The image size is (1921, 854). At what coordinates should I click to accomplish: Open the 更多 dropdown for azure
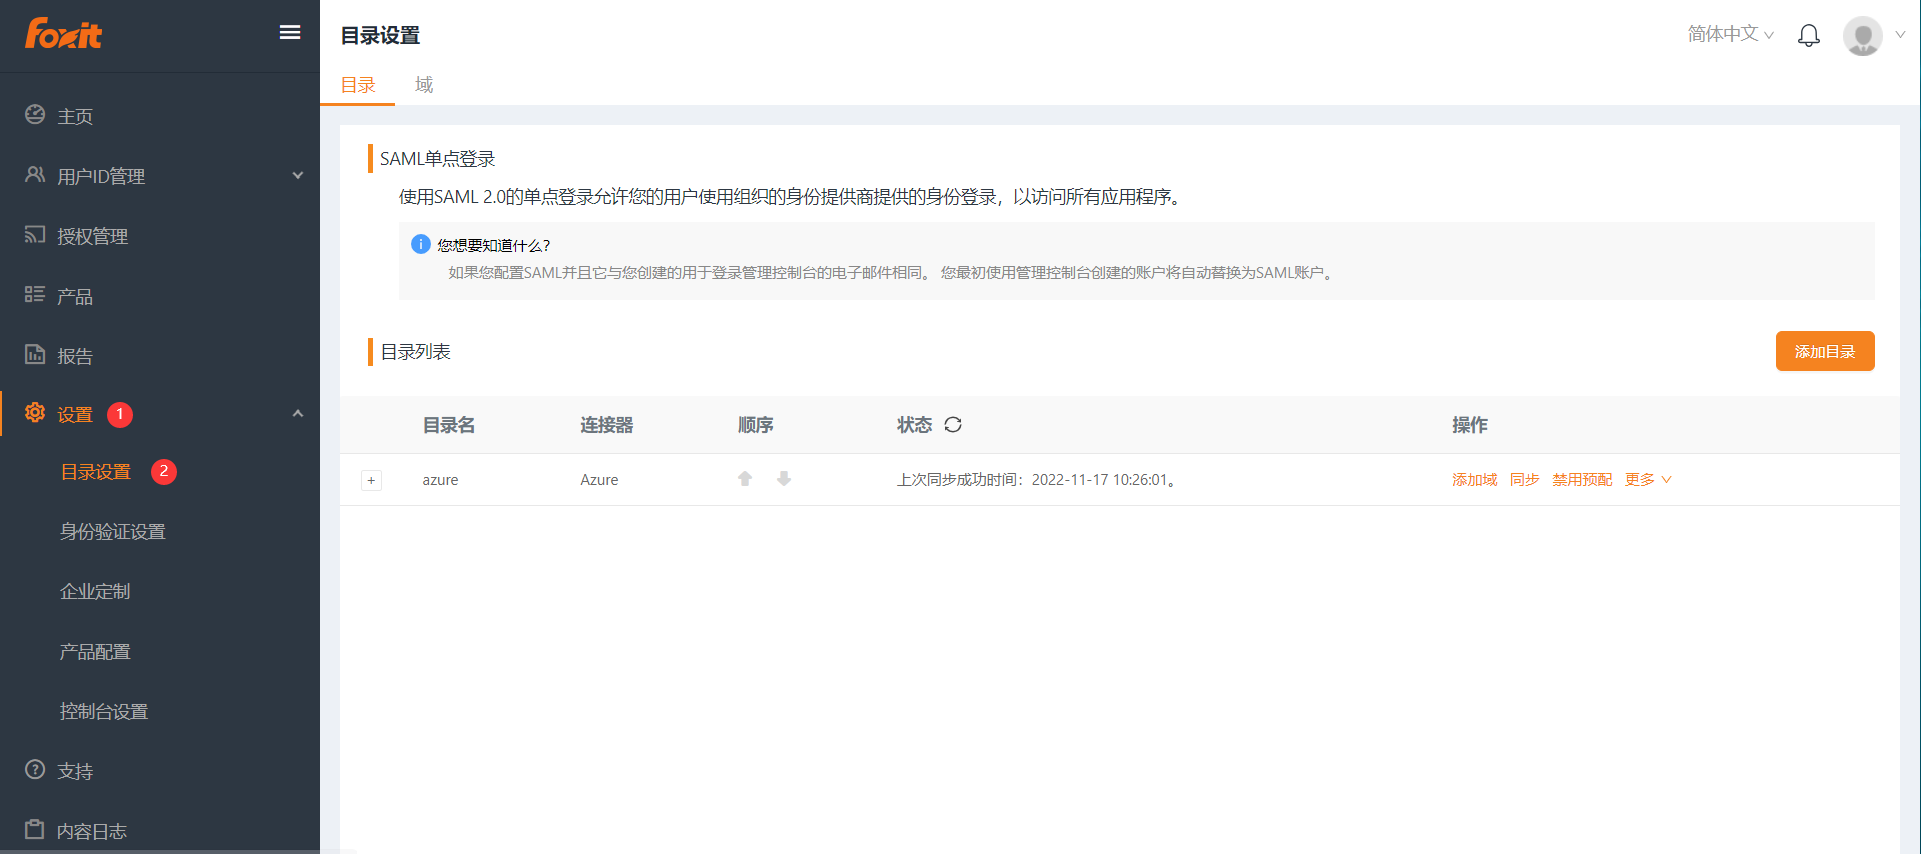point(1647,480)
